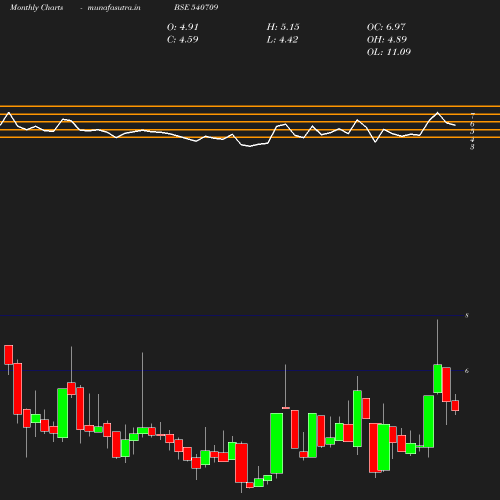Click the tall green candle reaching above 6
The image size is (500, 500).
click(437, 378)
